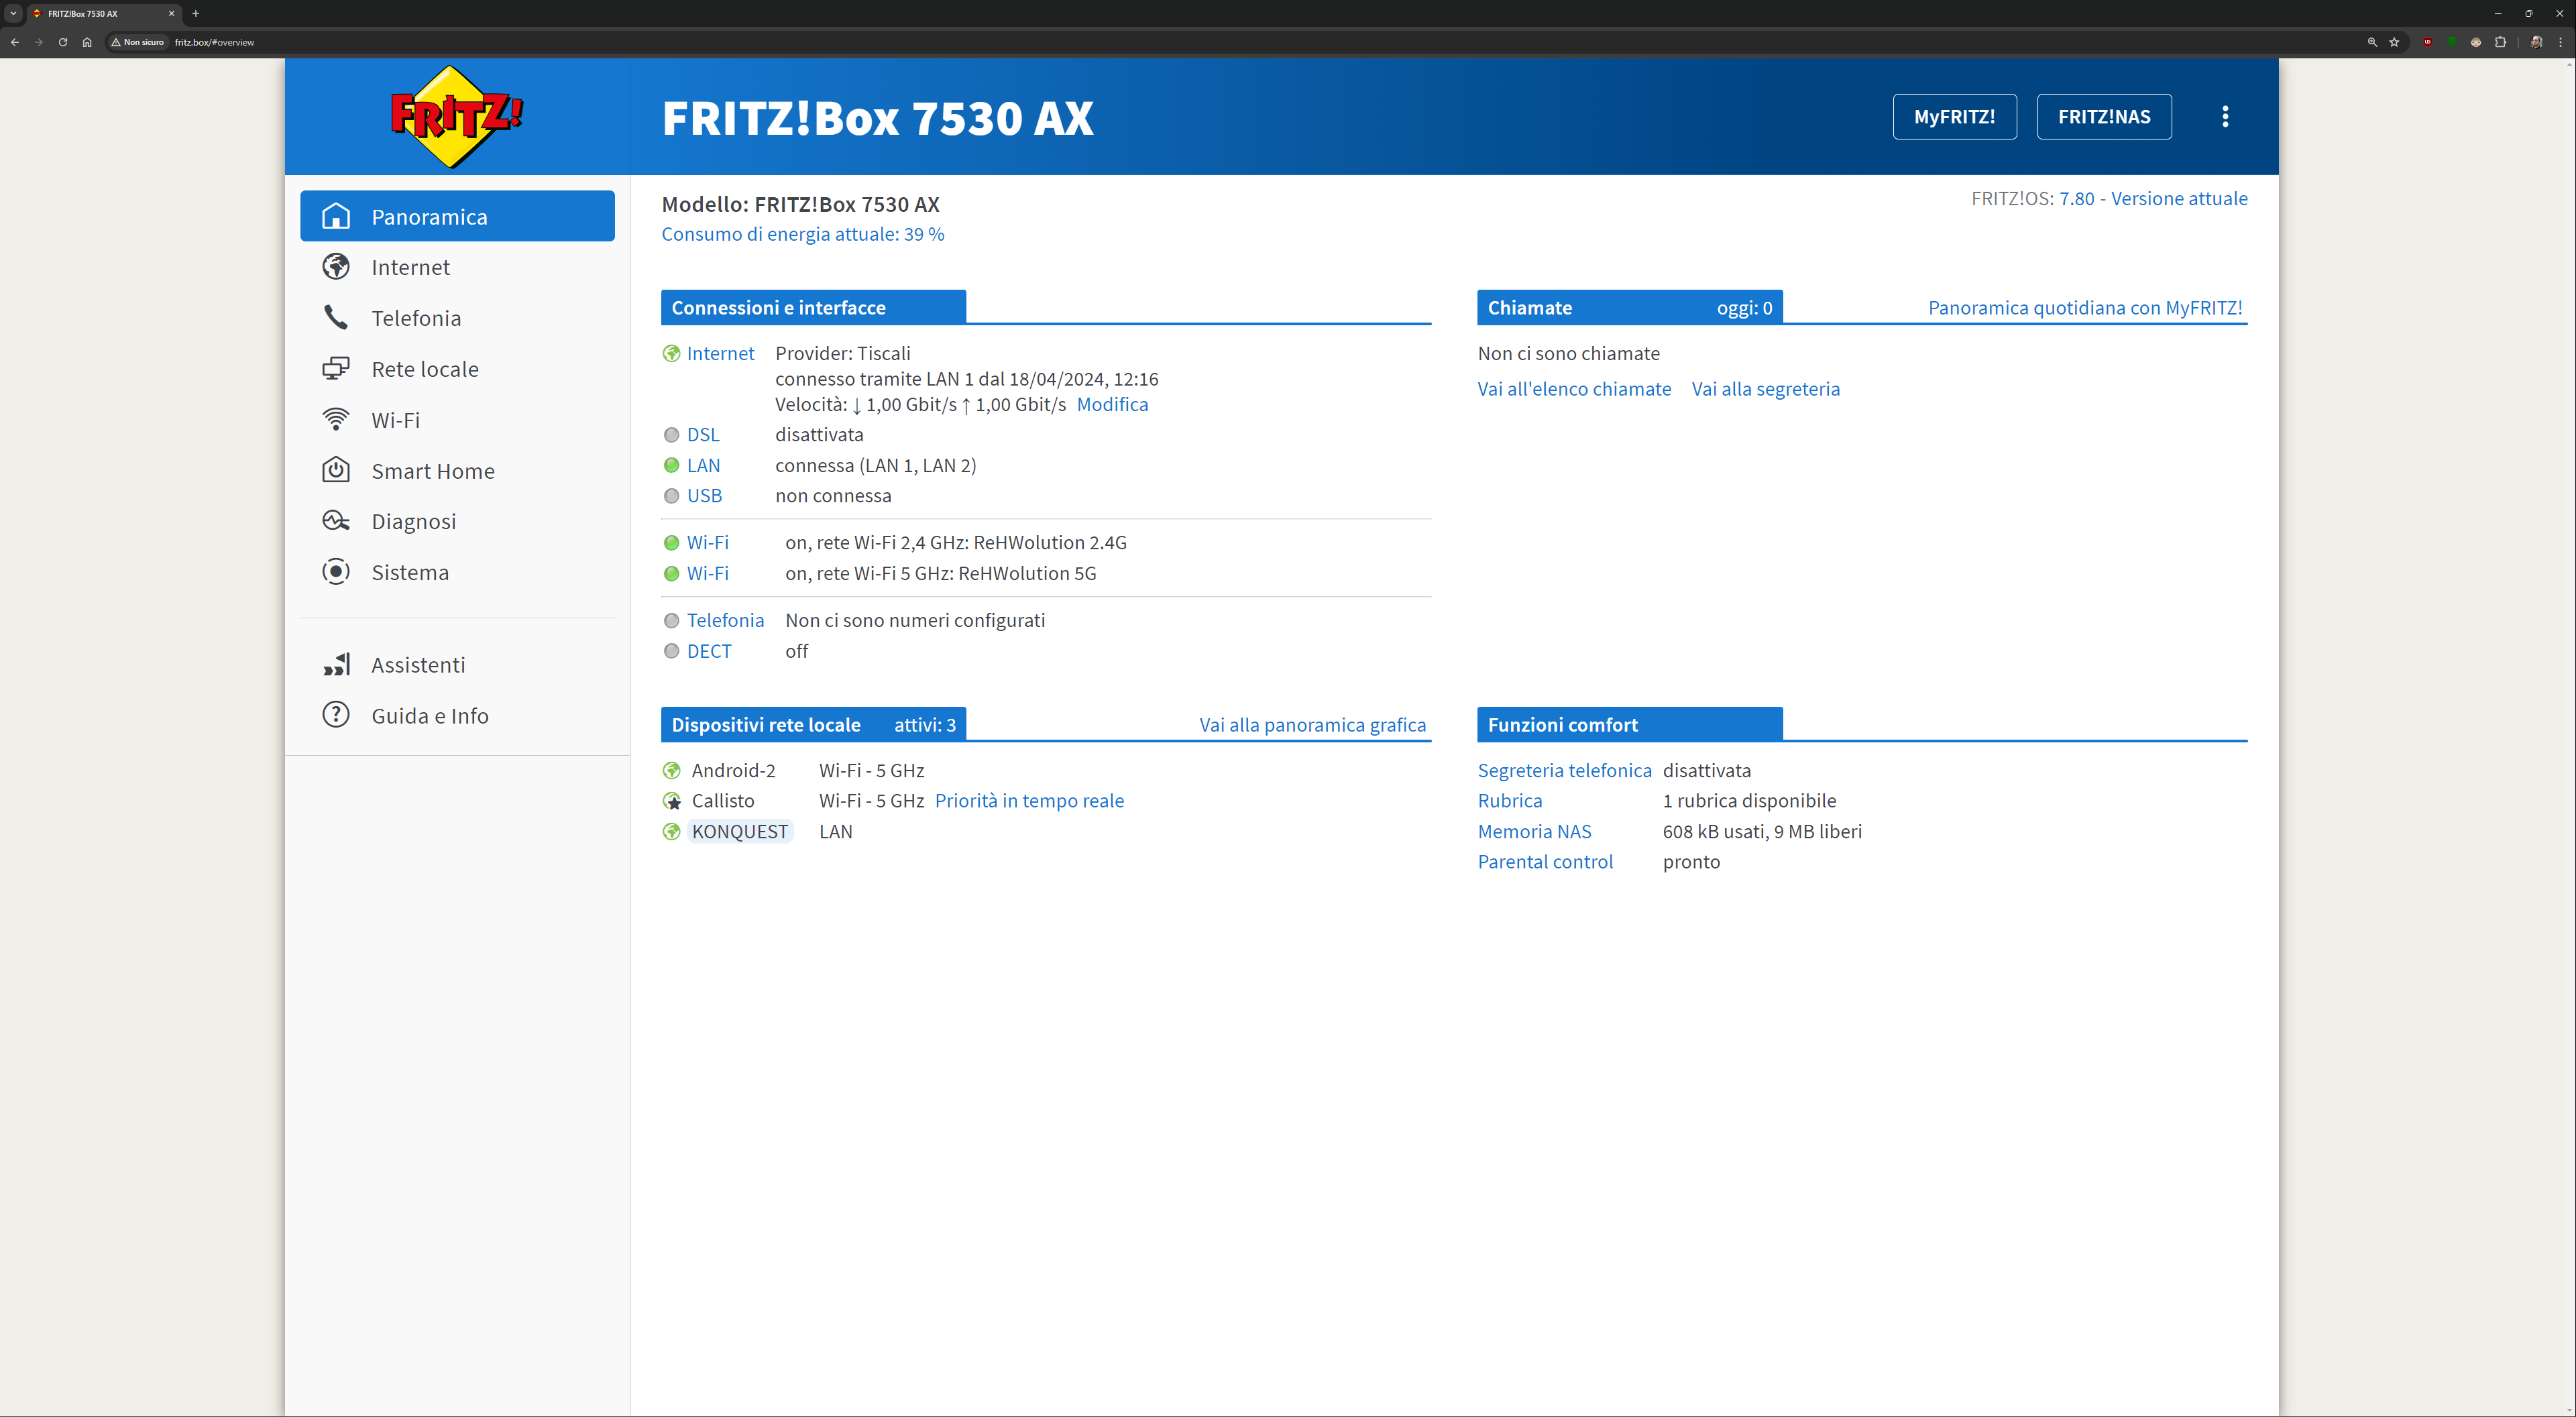Click the Rete locale computers icon

pyautogui.click(x=336, y=369)
